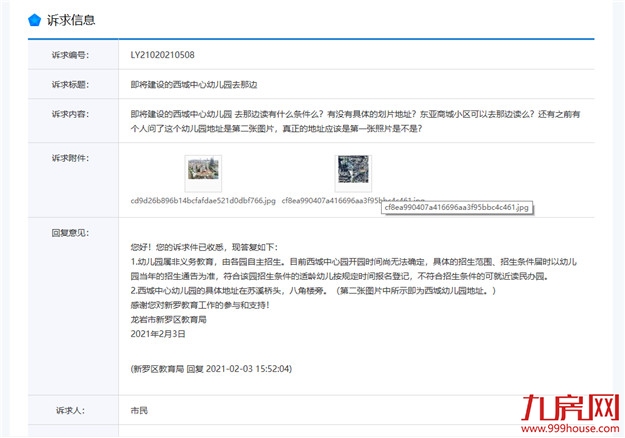The image size is (625, 438).
Task: Select the greeting line 您好！您的诉求件已收悉
Action: point(204,247)
